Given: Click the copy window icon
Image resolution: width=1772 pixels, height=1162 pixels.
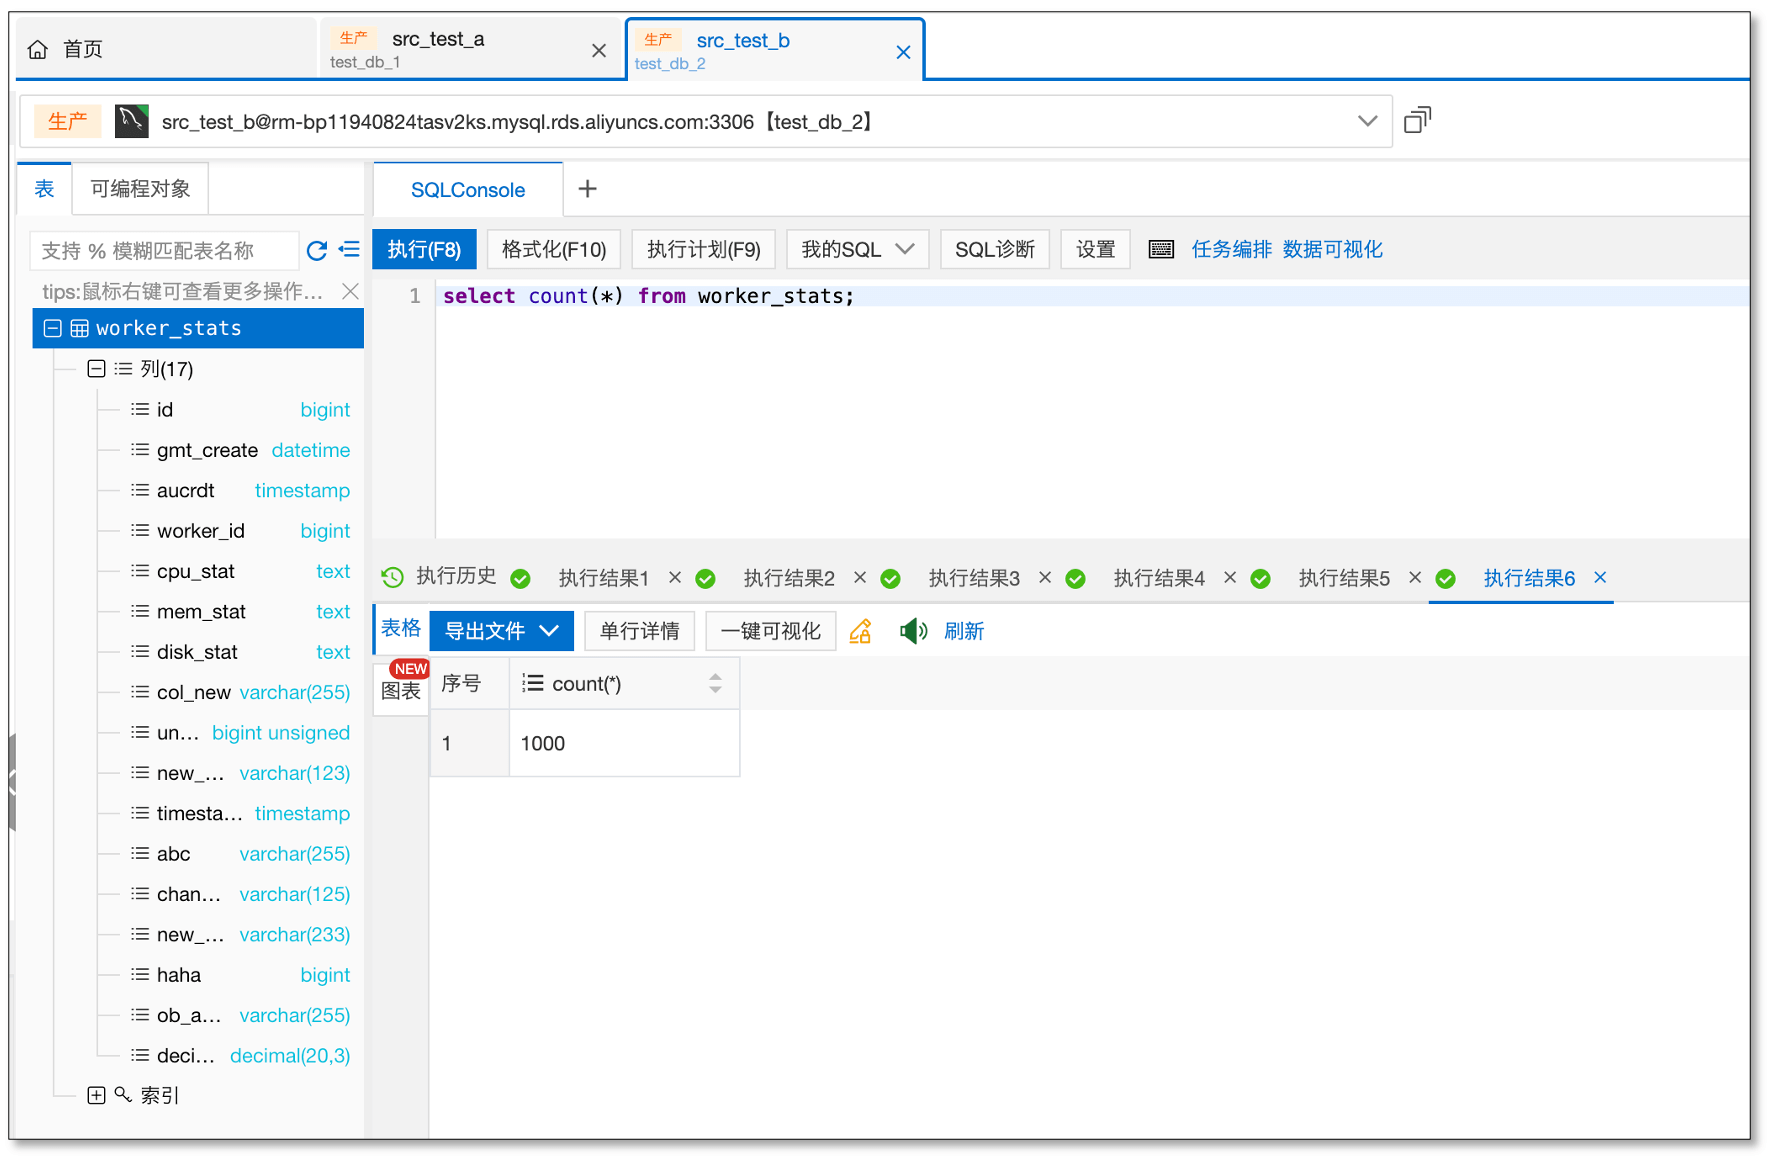Looking at the screenshot, I should tap(1417, 121).
